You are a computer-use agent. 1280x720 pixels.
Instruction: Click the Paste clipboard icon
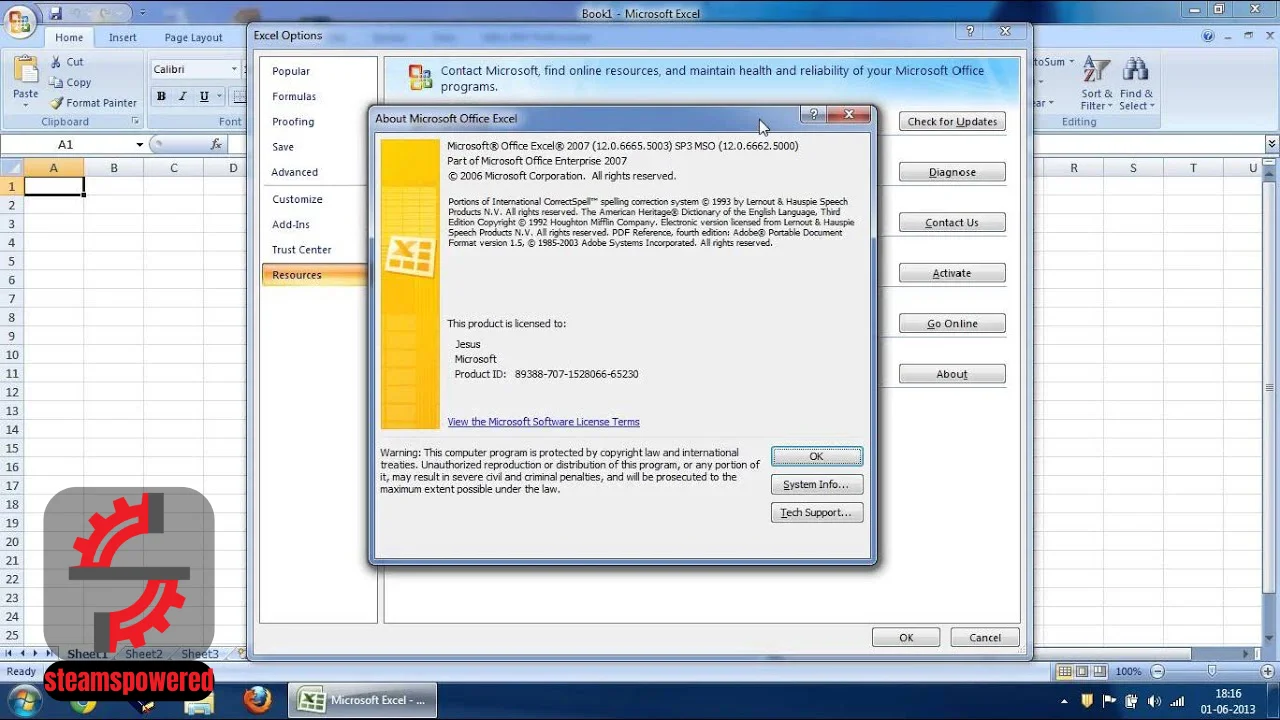tap(26, 70)
